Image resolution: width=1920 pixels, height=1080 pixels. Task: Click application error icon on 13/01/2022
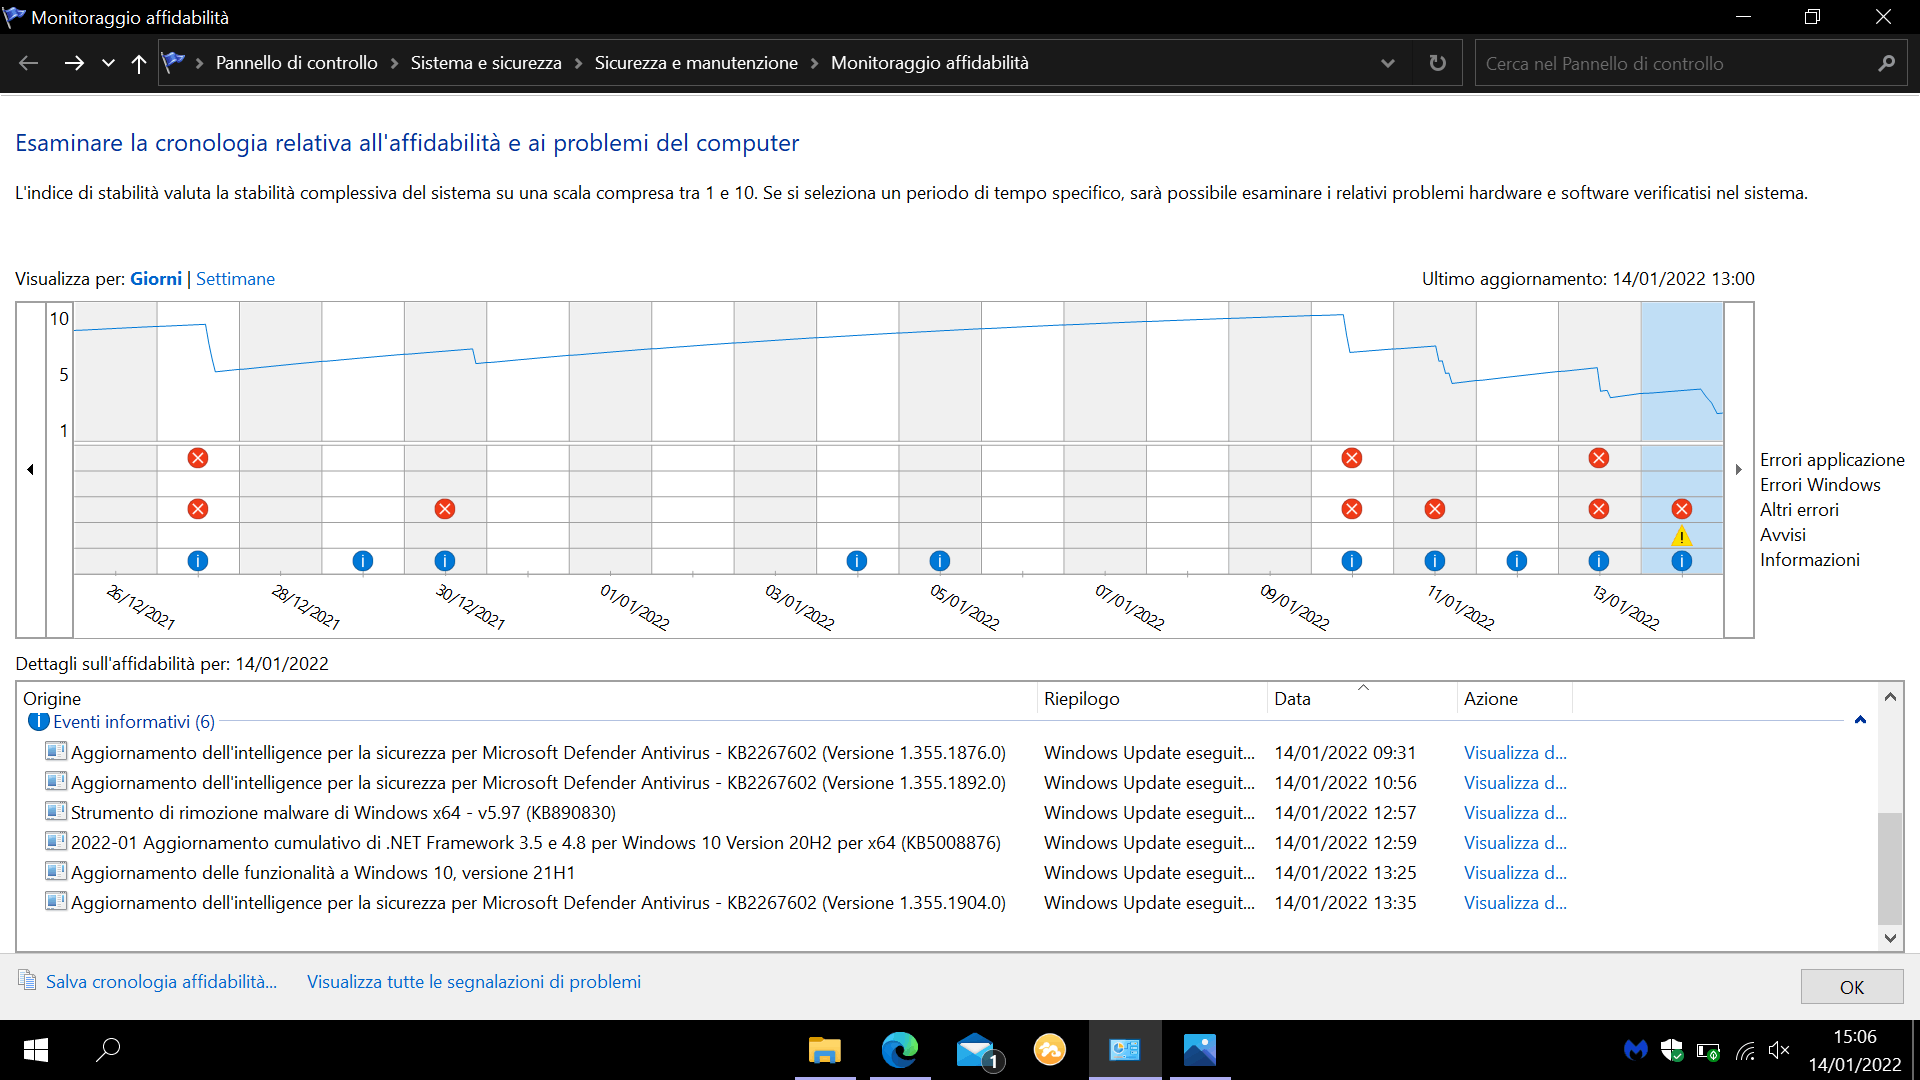[1599, 458]
